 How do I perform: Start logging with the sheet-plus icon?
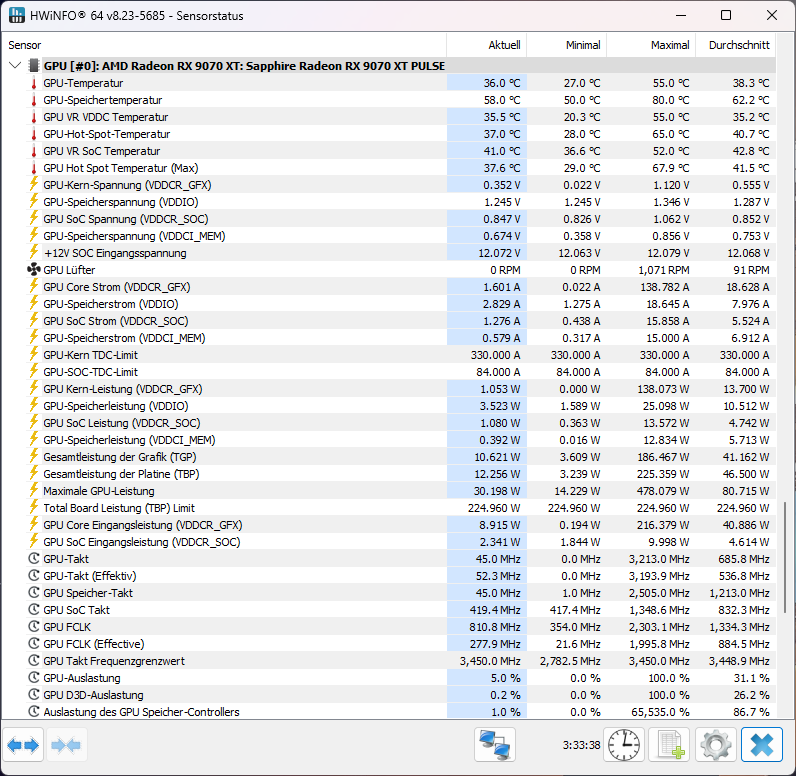[x=669, y=745]
